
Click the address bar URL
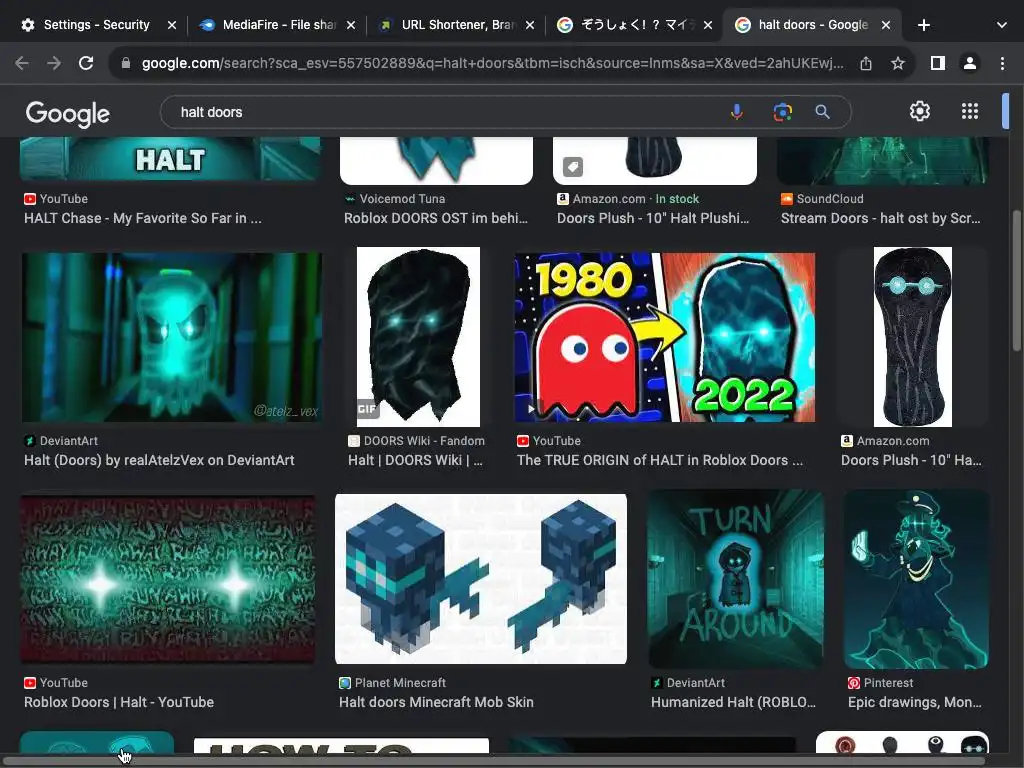click(492, 63)
